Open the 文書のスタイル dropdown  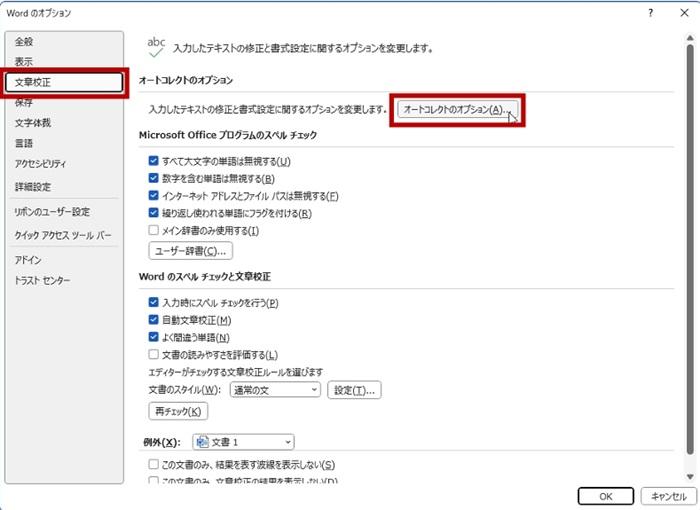point(274,390)
